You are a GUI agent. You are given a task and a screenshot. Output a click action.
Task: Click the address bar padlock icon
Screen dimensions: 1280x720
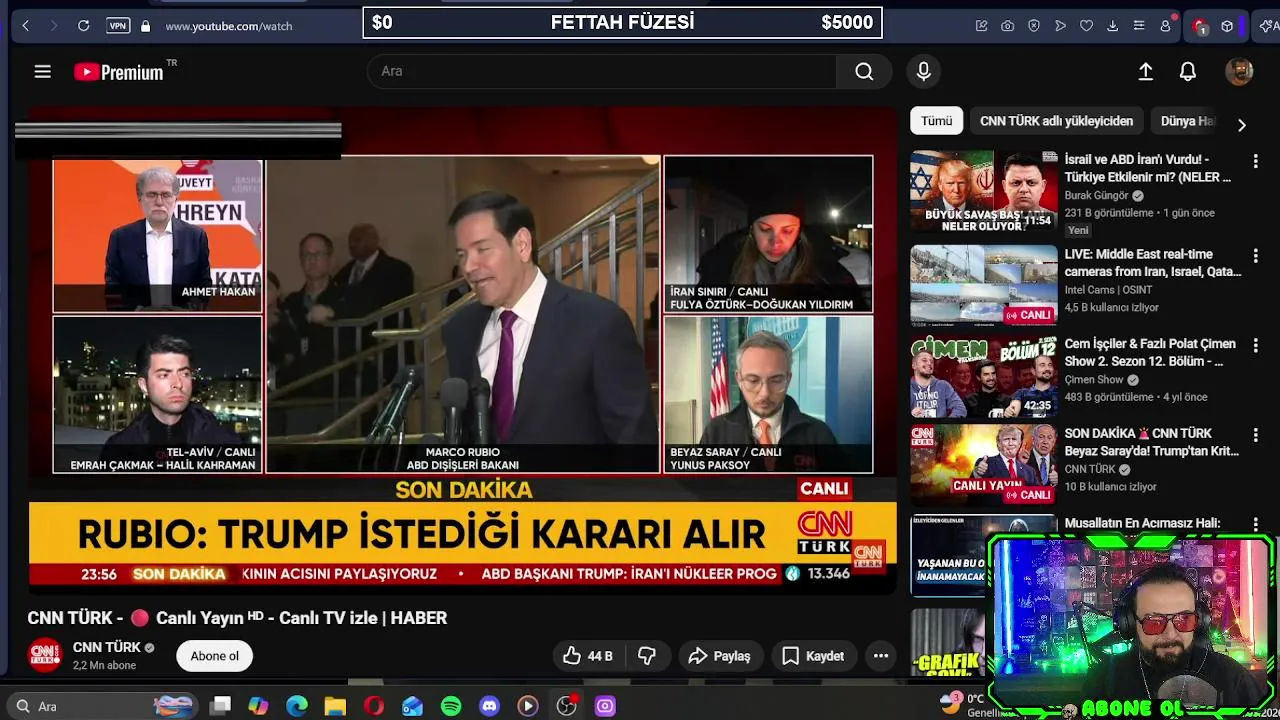tap(146, 26)
